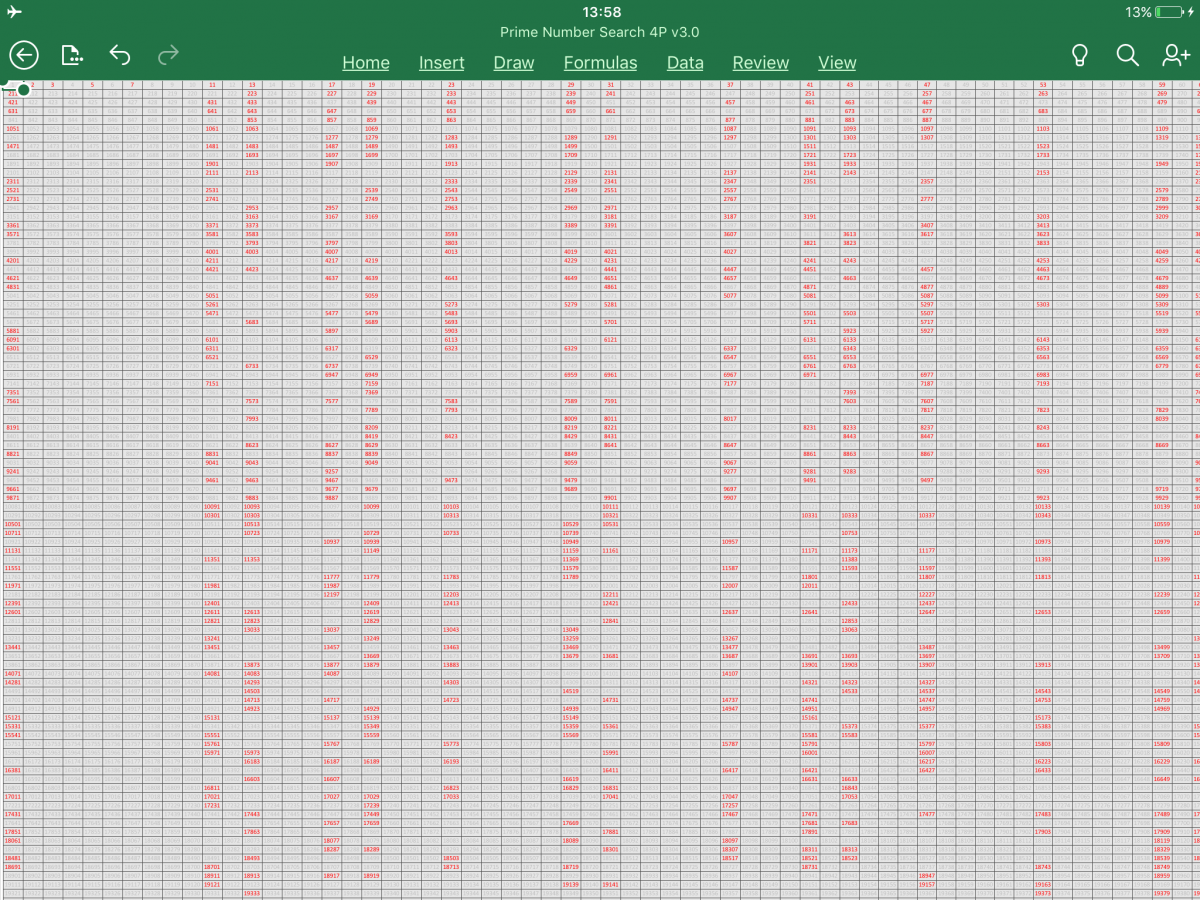Select the cell showing 1913

451,164
